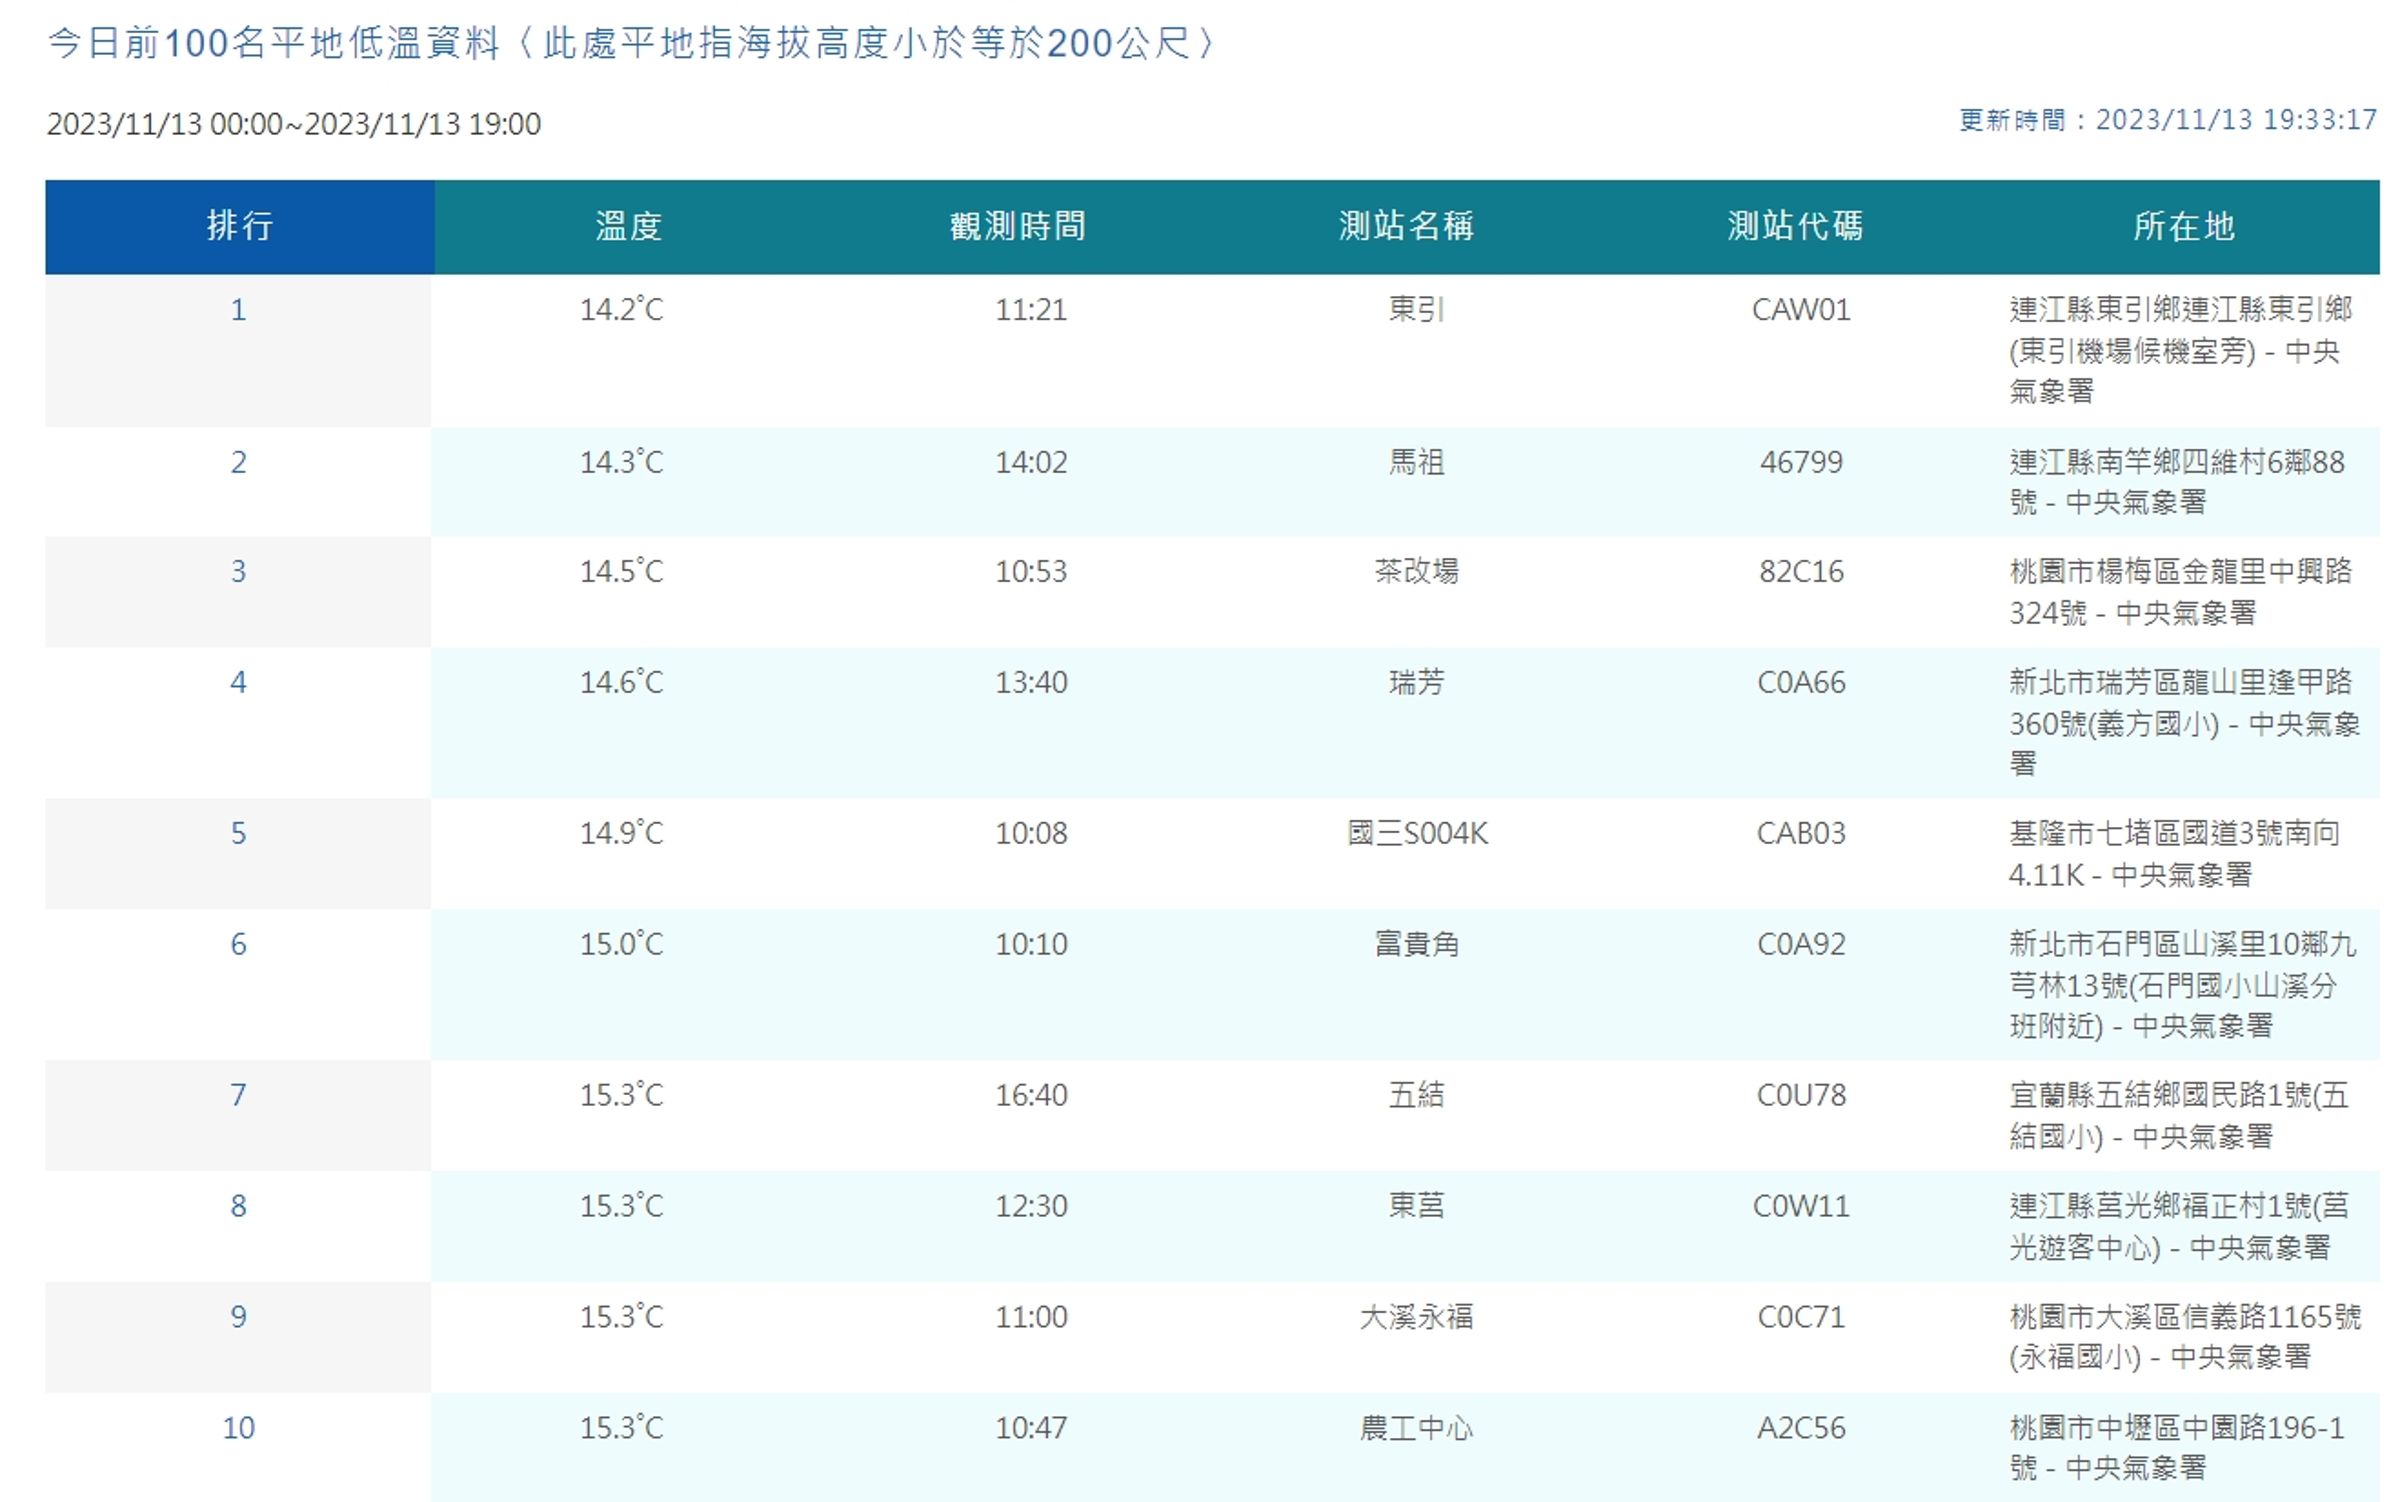Click station code C0W11

tap(1801, 1206)
